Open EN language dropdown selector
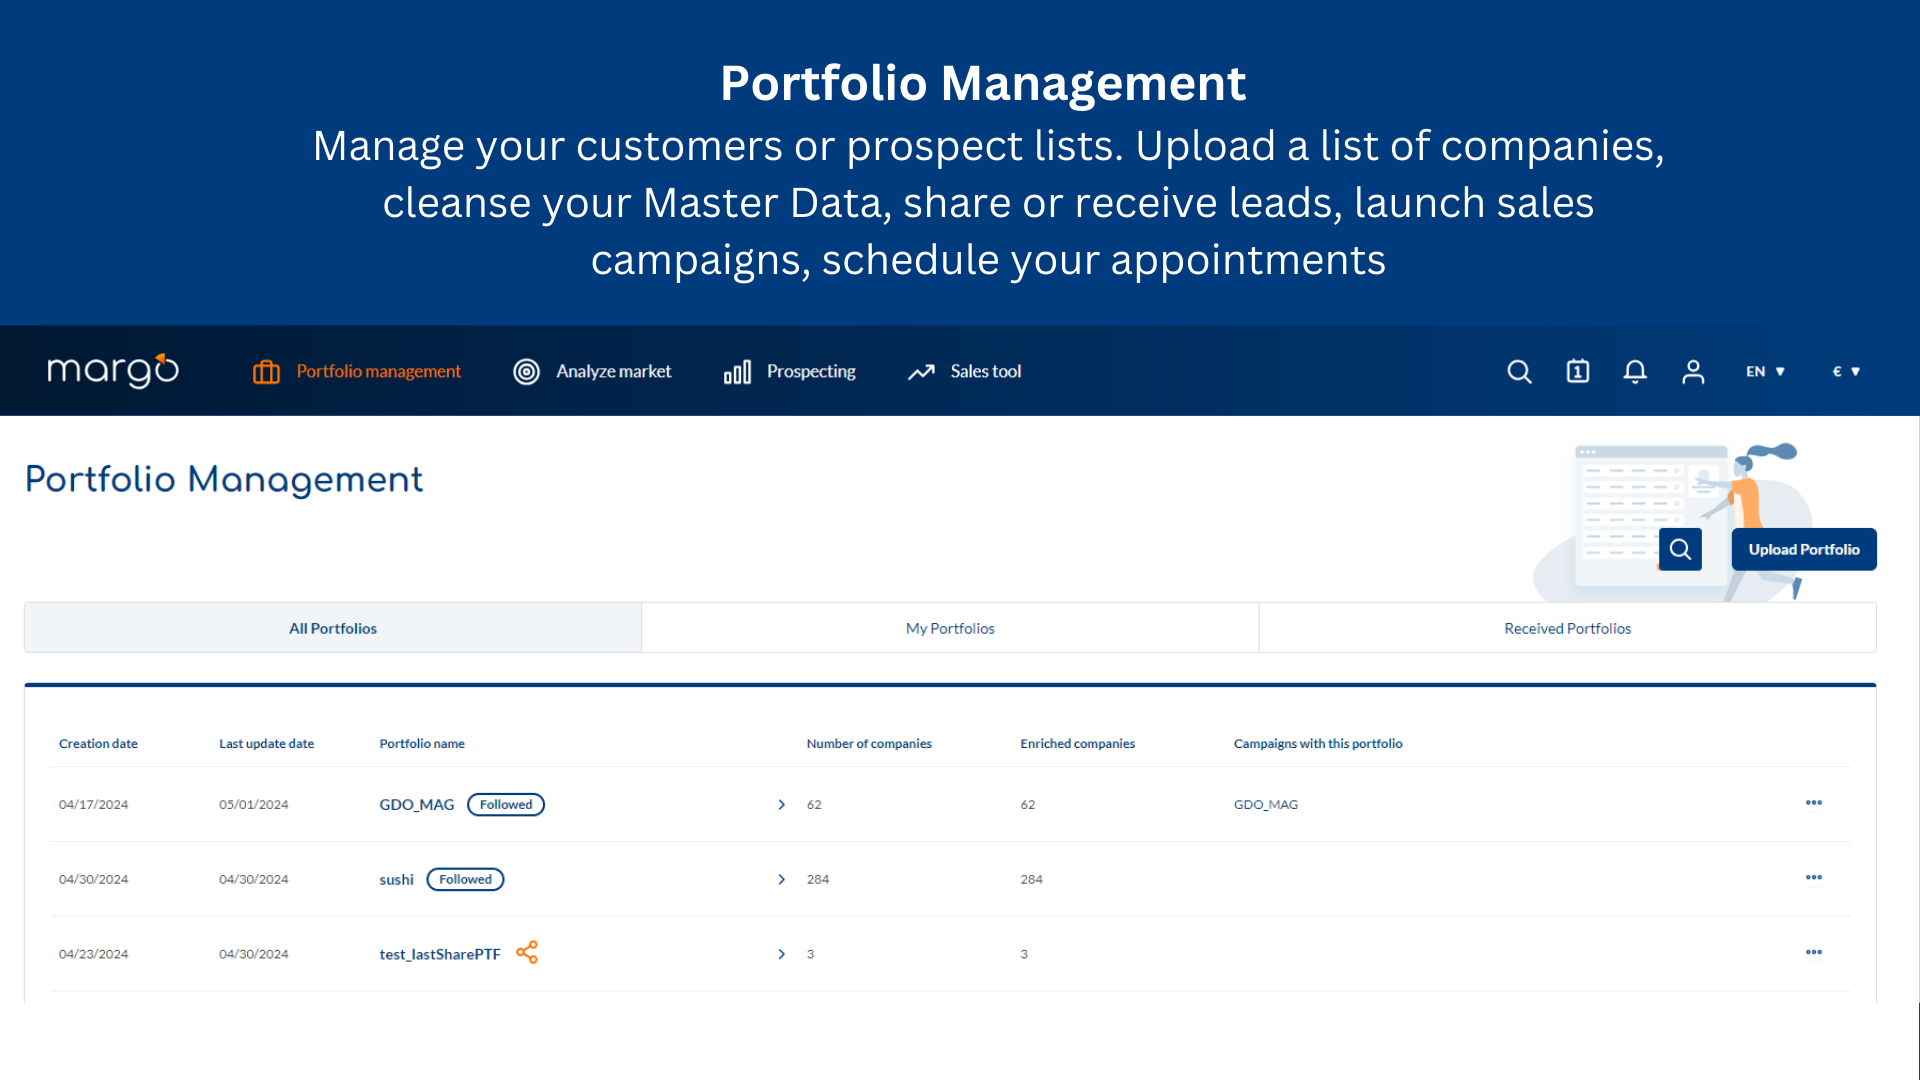1920x1080 pixels. pos(1763,371)
